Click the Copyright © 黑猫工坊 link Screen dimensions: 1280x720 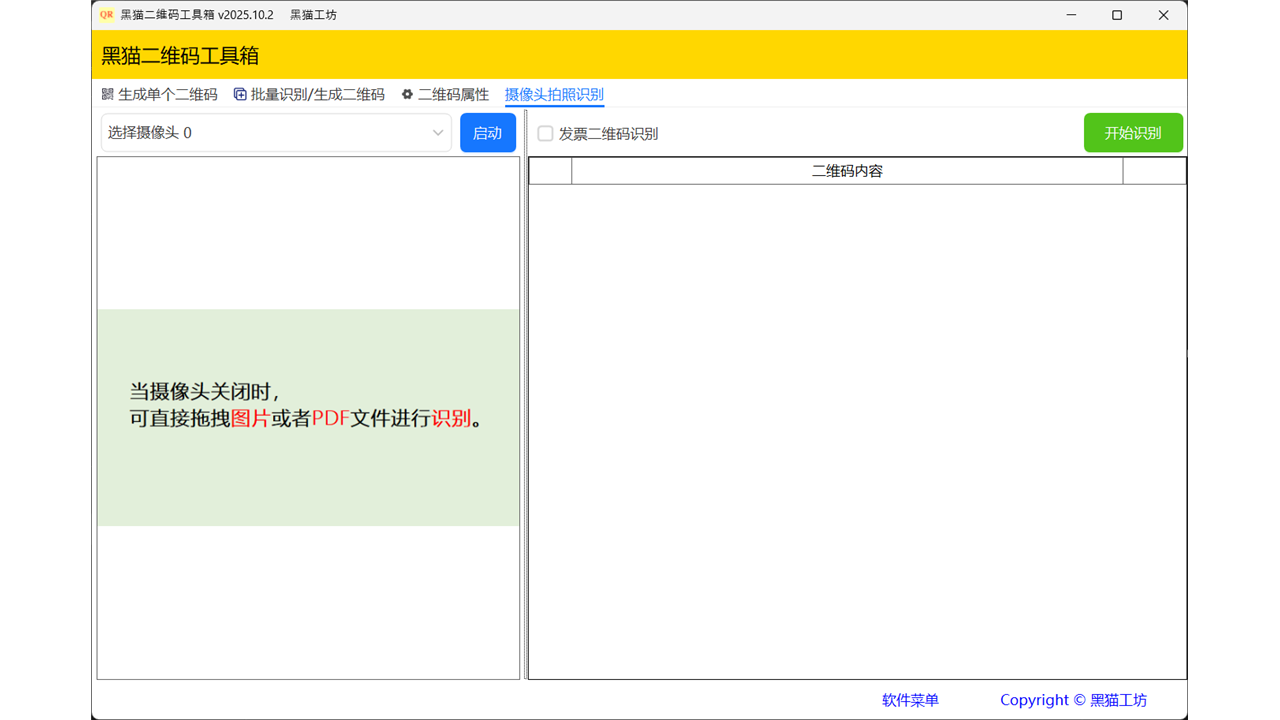(1073, 700)
